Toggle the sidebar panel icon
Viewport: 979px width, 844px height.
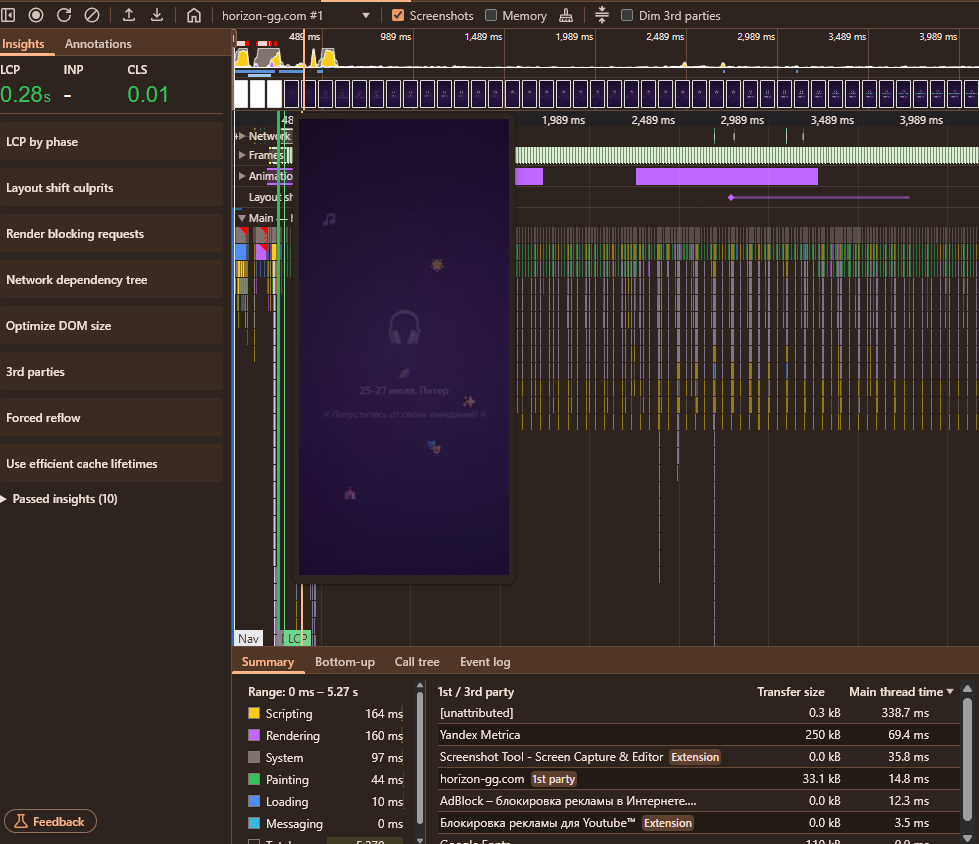click(x=9, y=15)
